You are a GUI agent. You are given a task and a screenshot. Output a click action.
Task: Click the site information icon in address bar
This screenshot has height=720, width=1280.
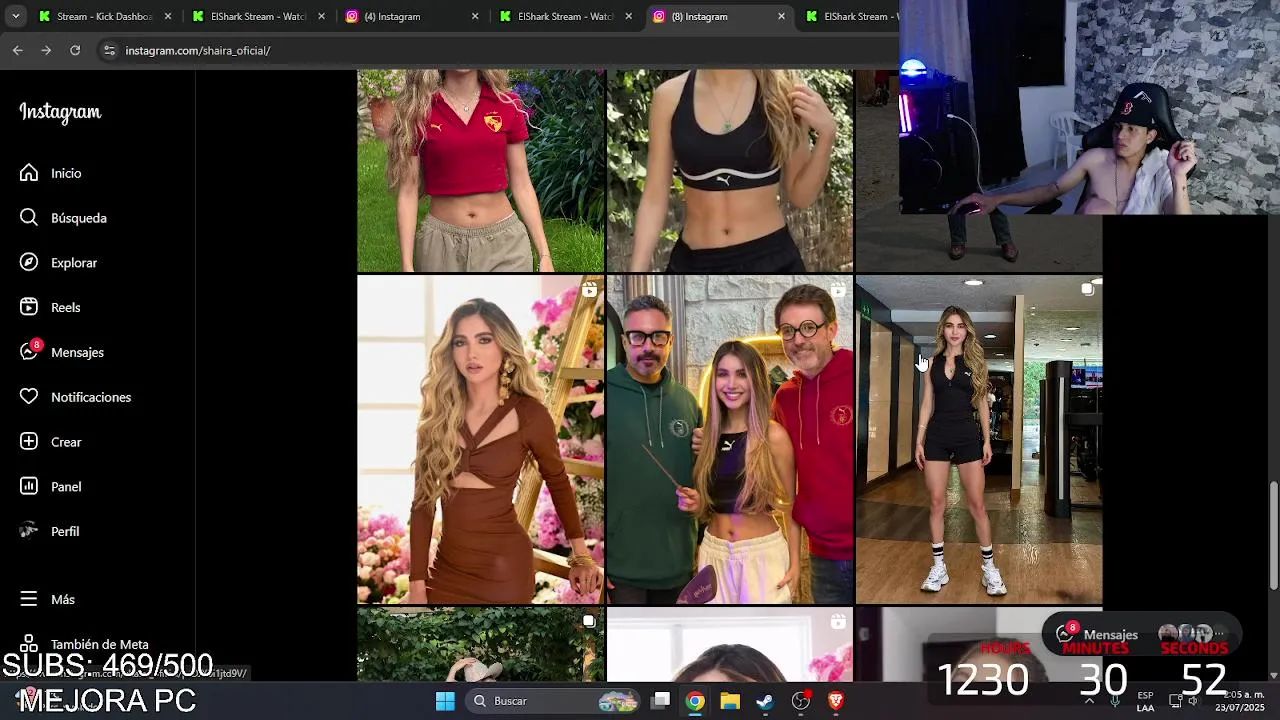109,50
